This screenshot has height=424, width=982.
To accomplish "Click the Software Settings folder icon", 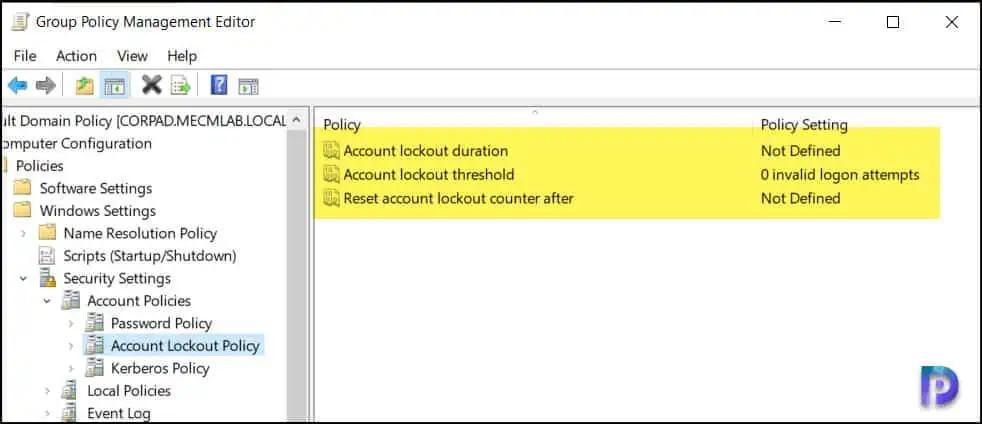I will coord(23,188).
